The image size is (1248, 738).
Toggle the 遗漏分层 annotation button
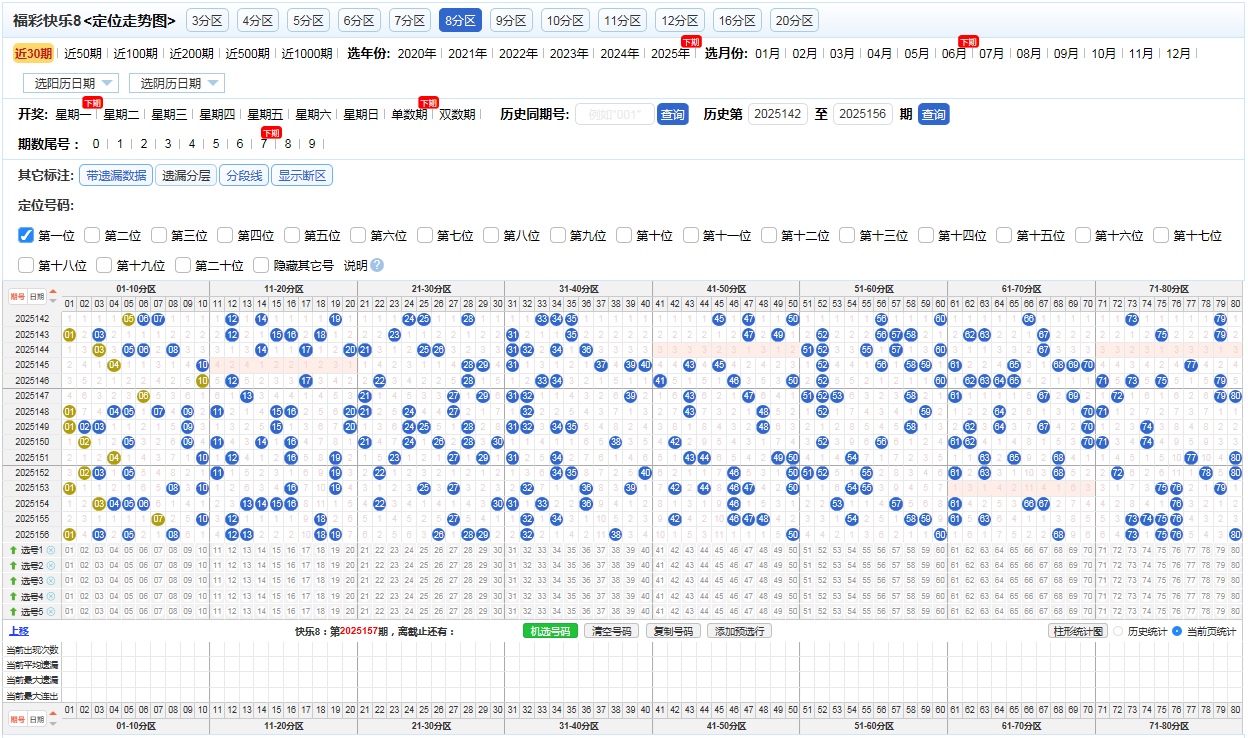click(186, 176)
